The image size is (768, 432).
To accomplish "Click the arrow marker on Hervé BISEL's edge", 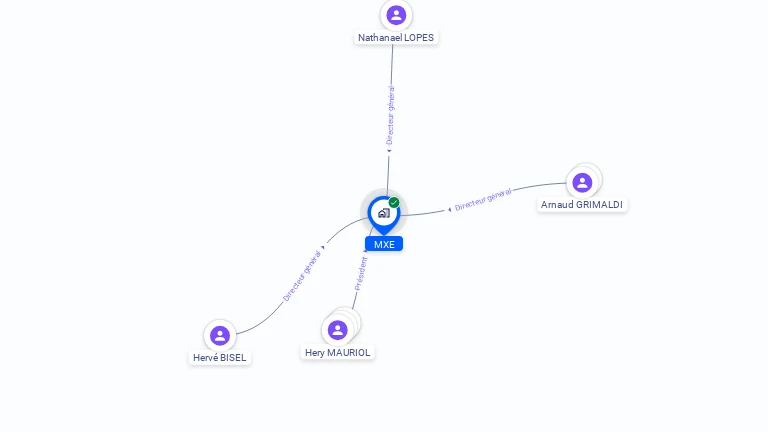I will pos(323,247).
